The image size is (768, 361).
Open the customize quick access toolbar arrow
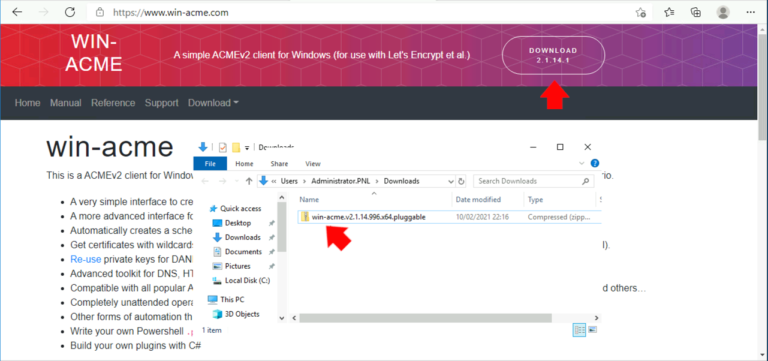point(247,147)
